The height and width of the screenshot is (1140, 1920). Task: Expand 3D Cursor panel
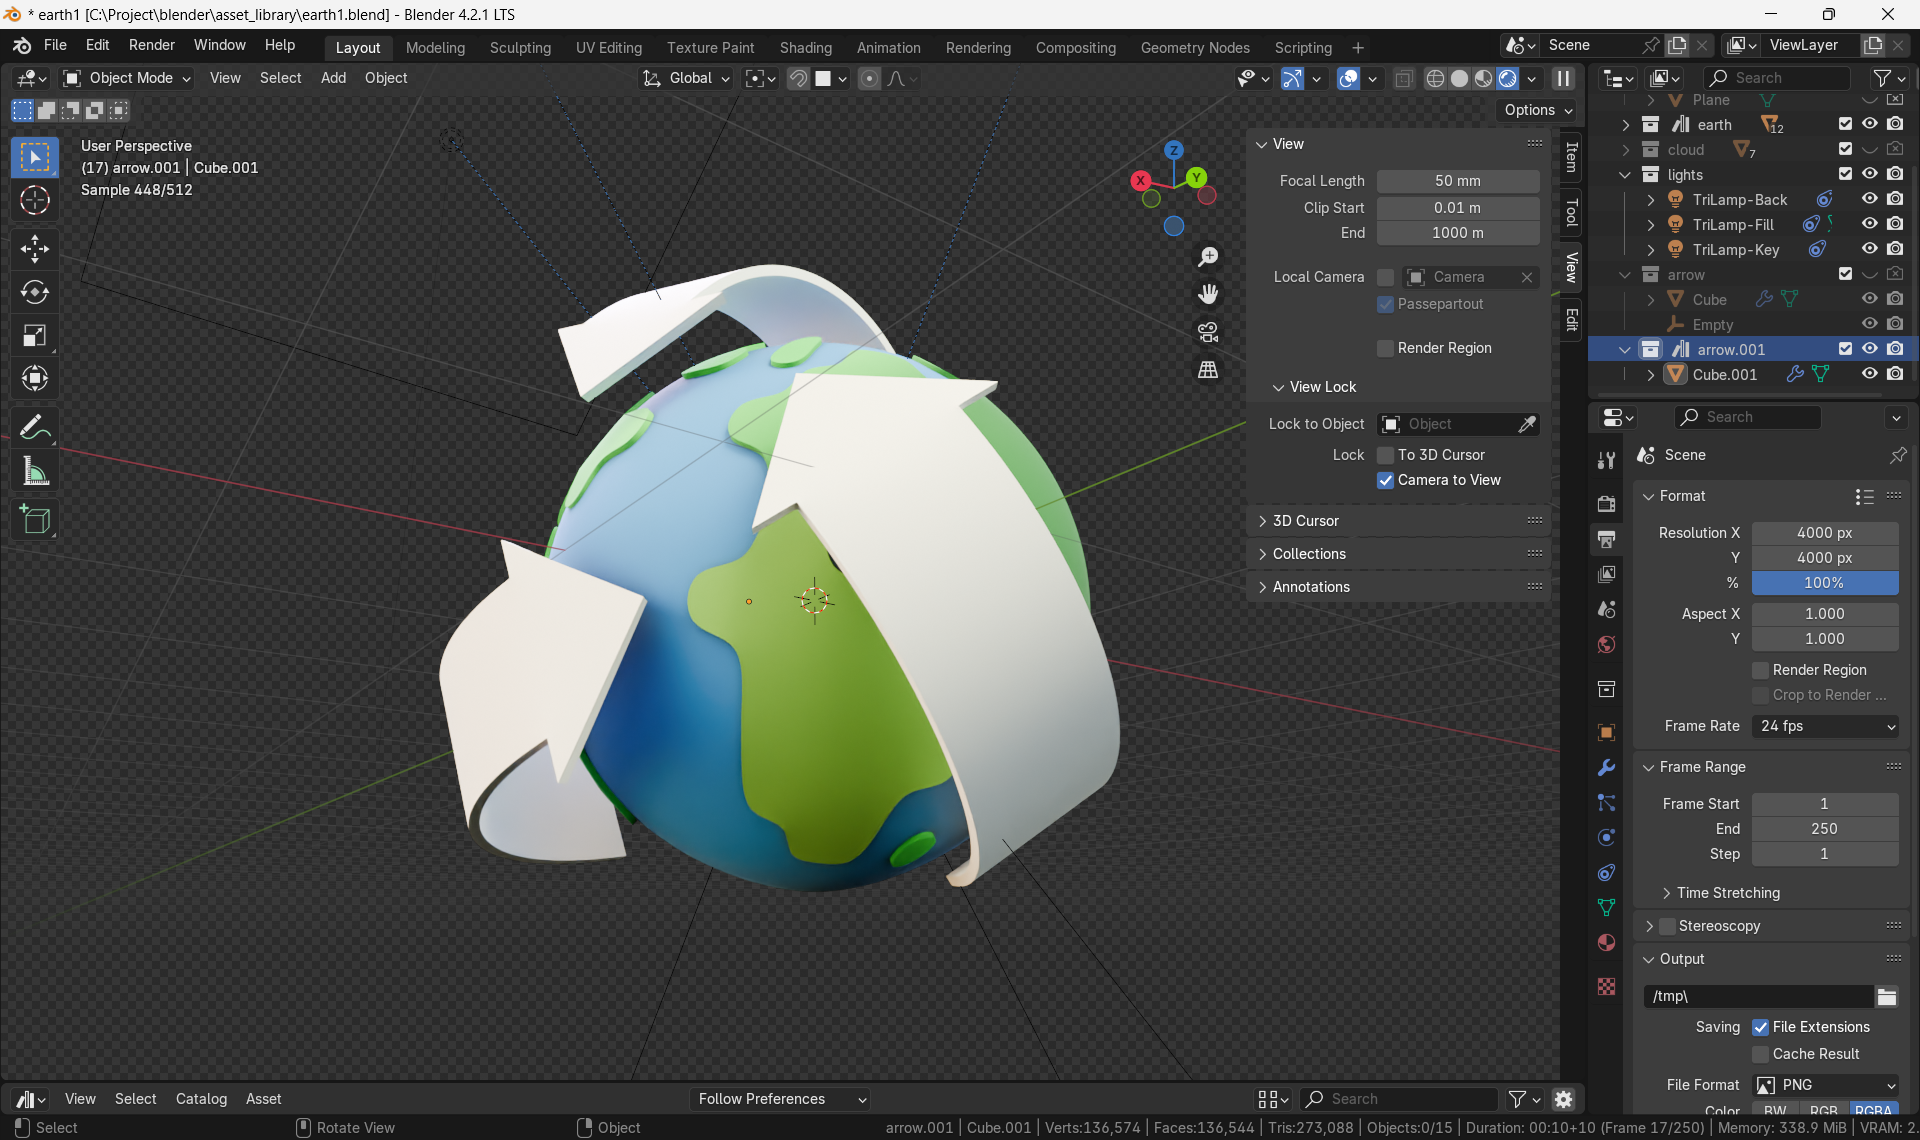(1304, 521)
